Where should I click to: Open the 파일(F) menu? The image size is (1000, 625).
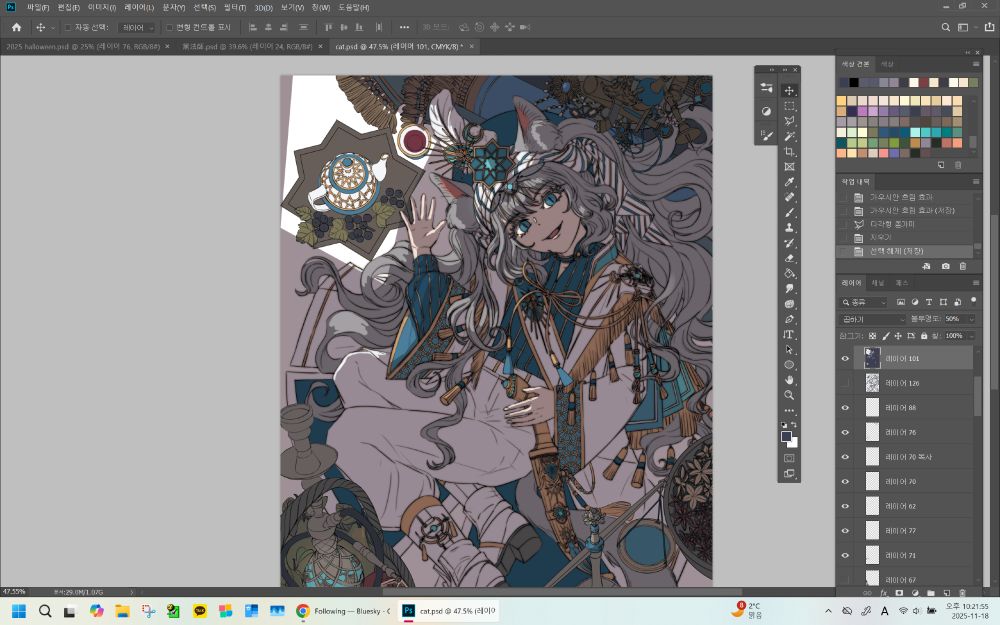coord(38,8)
